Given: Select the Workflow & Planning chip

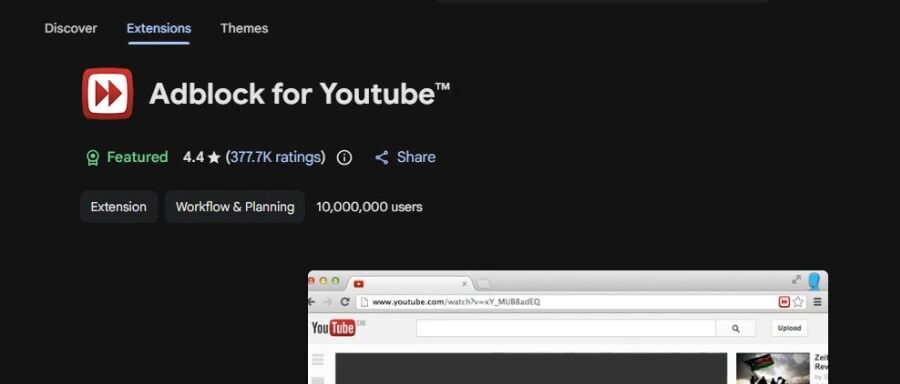Looking at the screenshot, I should point(235,207).
